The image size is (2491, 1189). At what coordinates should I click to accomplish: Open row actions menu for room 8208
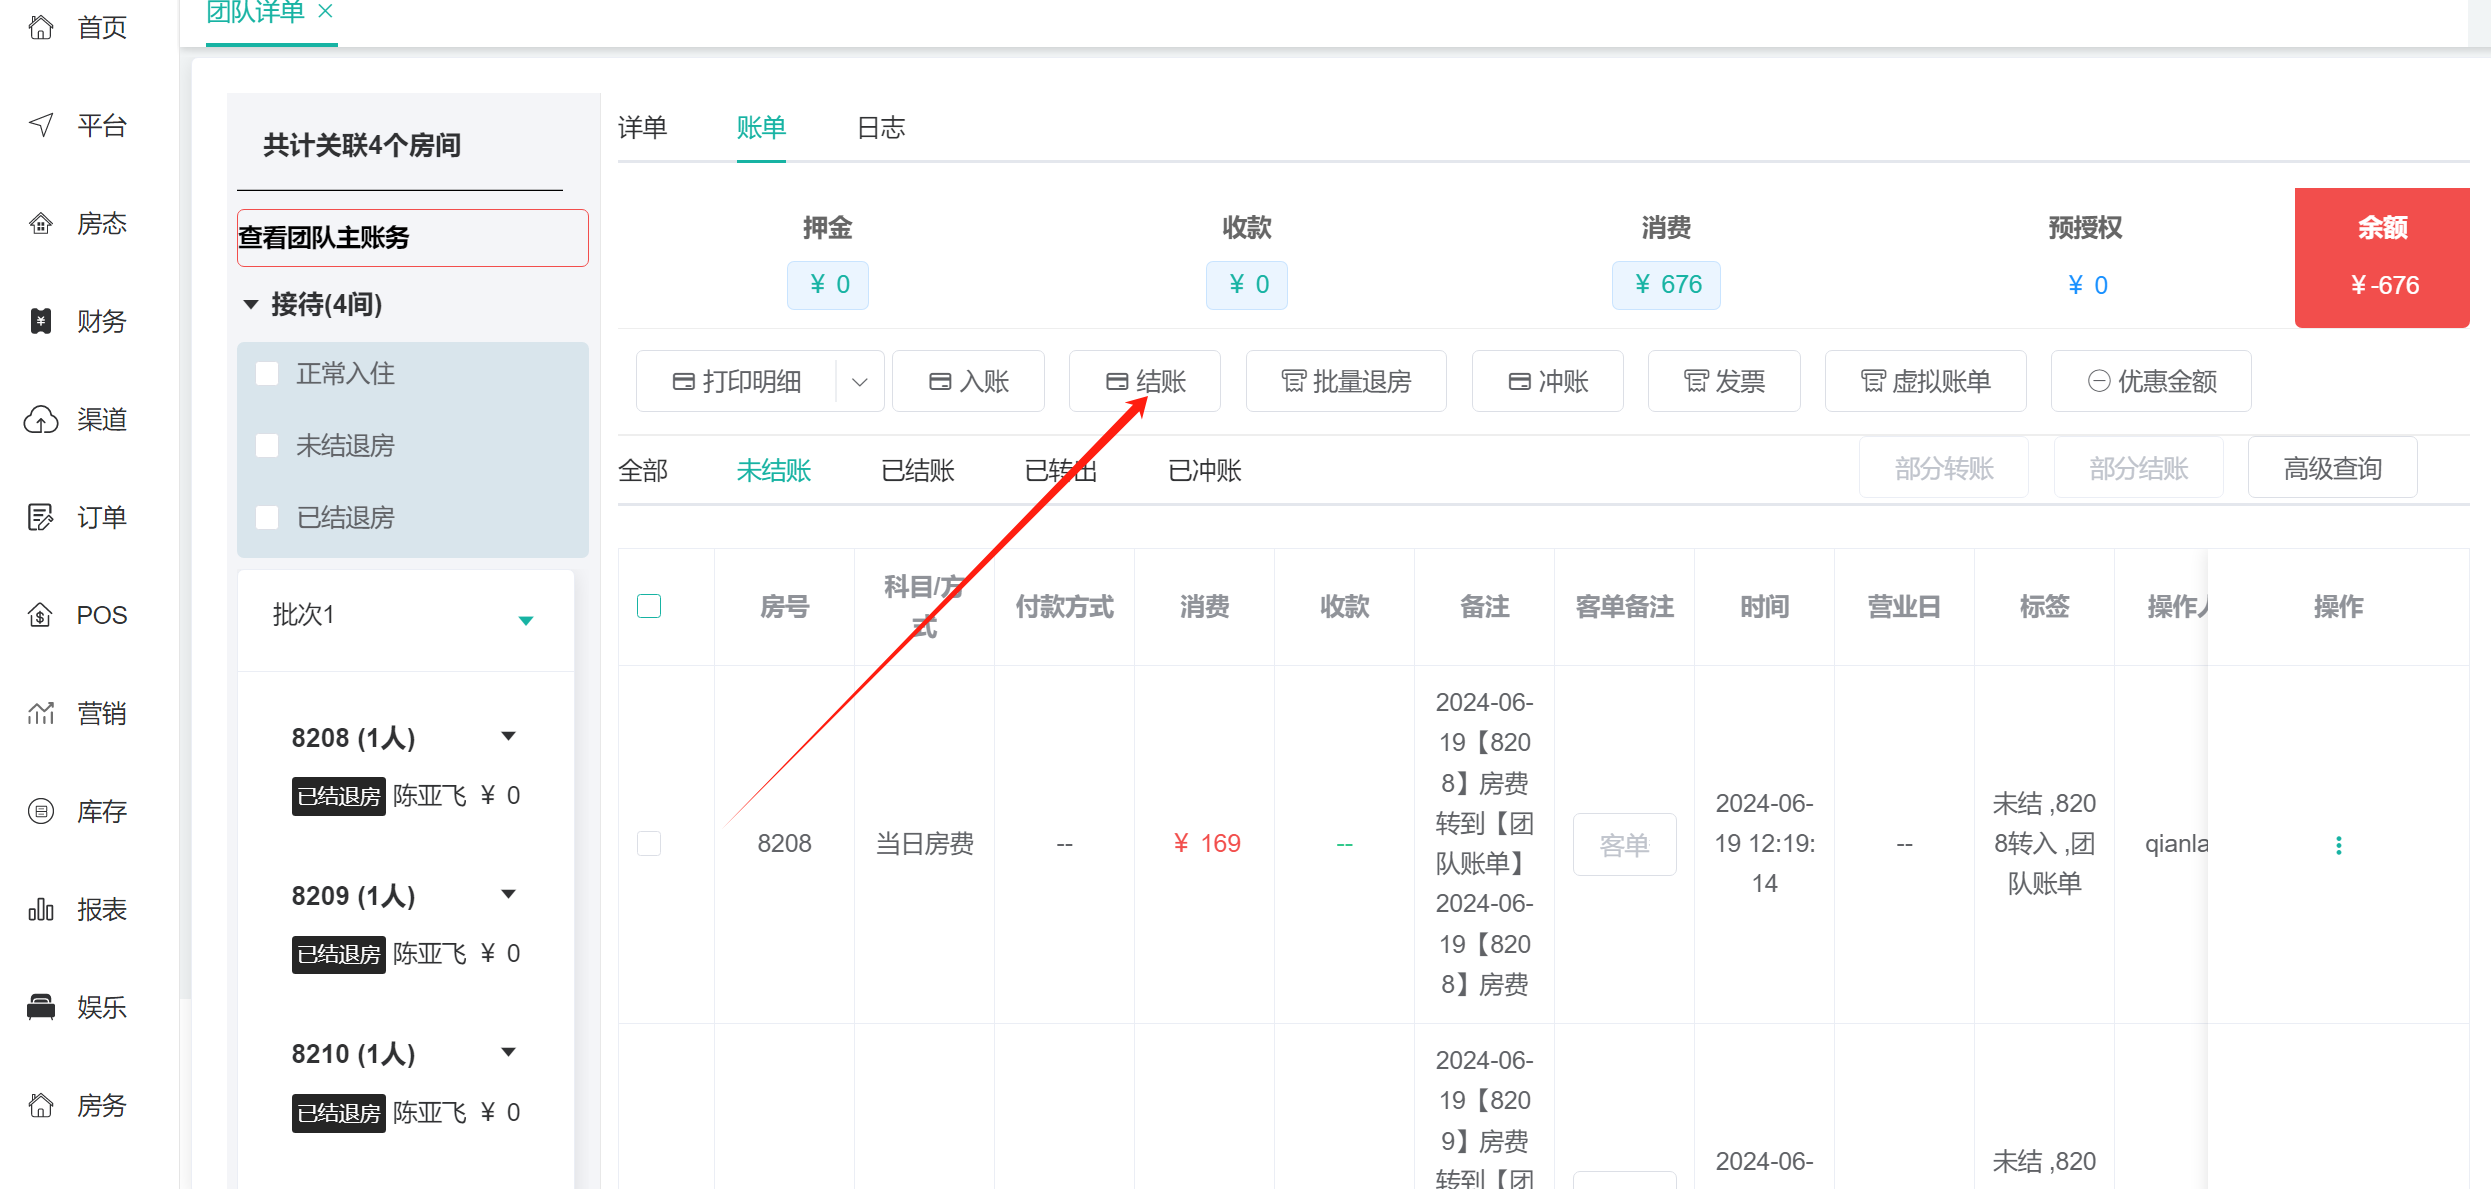point(2338,845)
